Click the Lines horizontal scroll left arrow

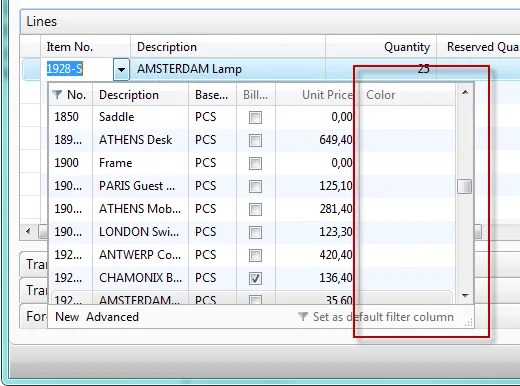tap(28, 231)
